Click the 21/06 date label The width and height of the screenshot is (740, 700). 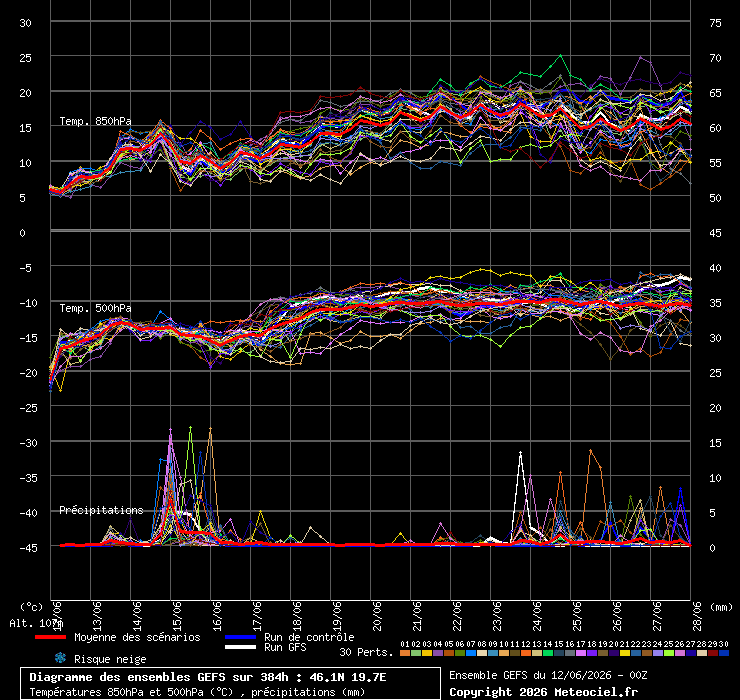(x=417, y=616)
